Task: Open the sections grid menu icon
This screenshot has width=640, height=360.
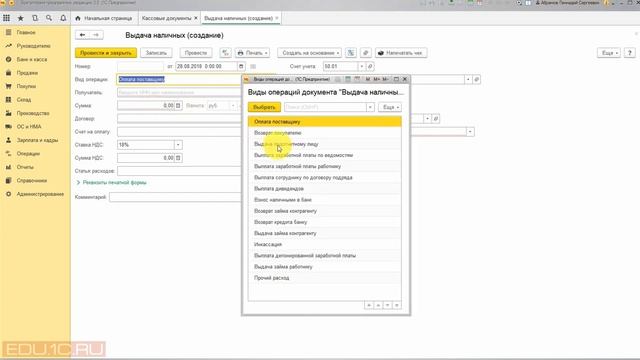Action: click(x=7, y=18)
